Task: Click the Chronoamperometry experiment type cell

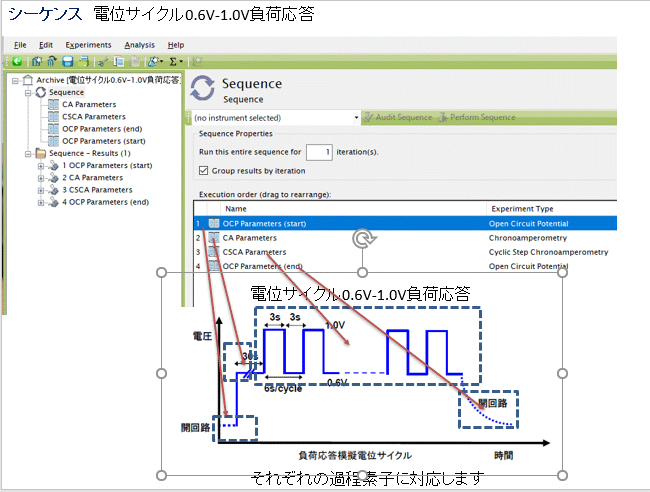Action: pos(528,238)
